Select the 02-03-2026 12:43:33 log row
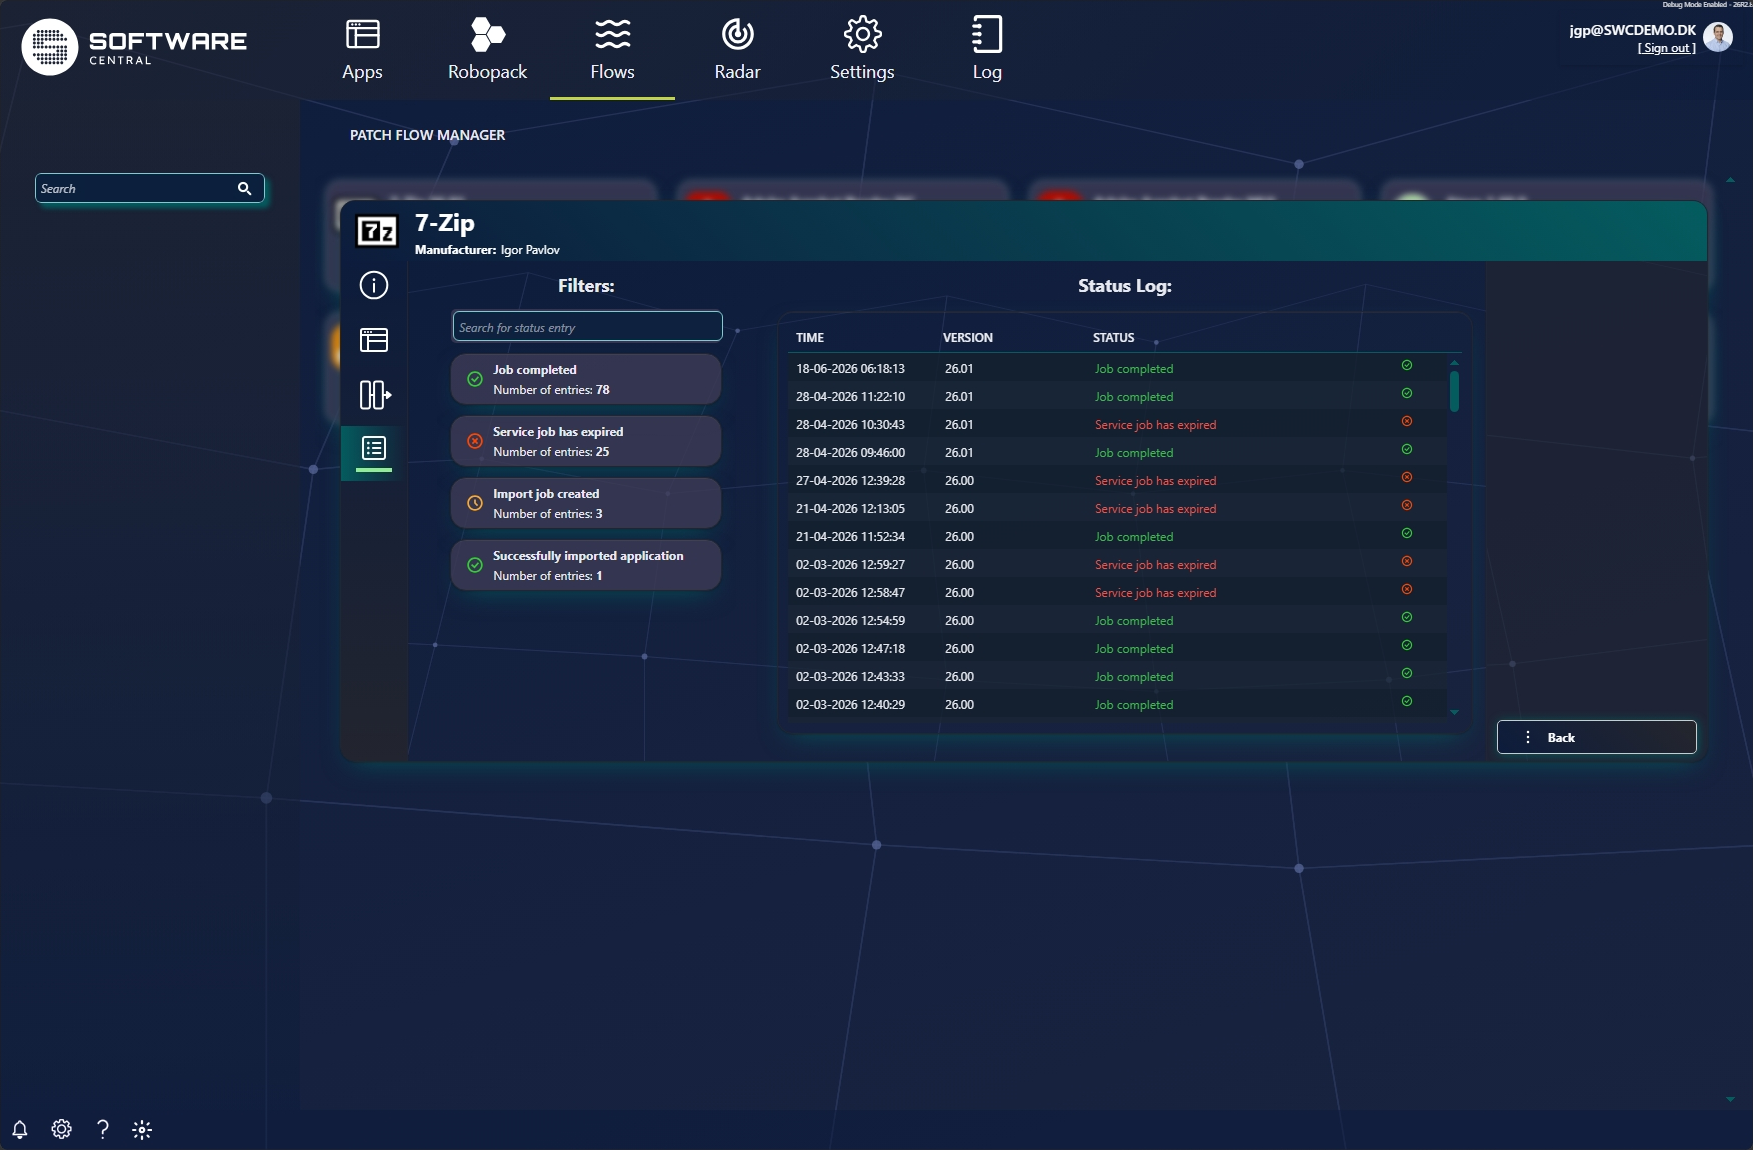Image resolution: width=1753 pixels, height=1150 pixels. click(1117, 676)
